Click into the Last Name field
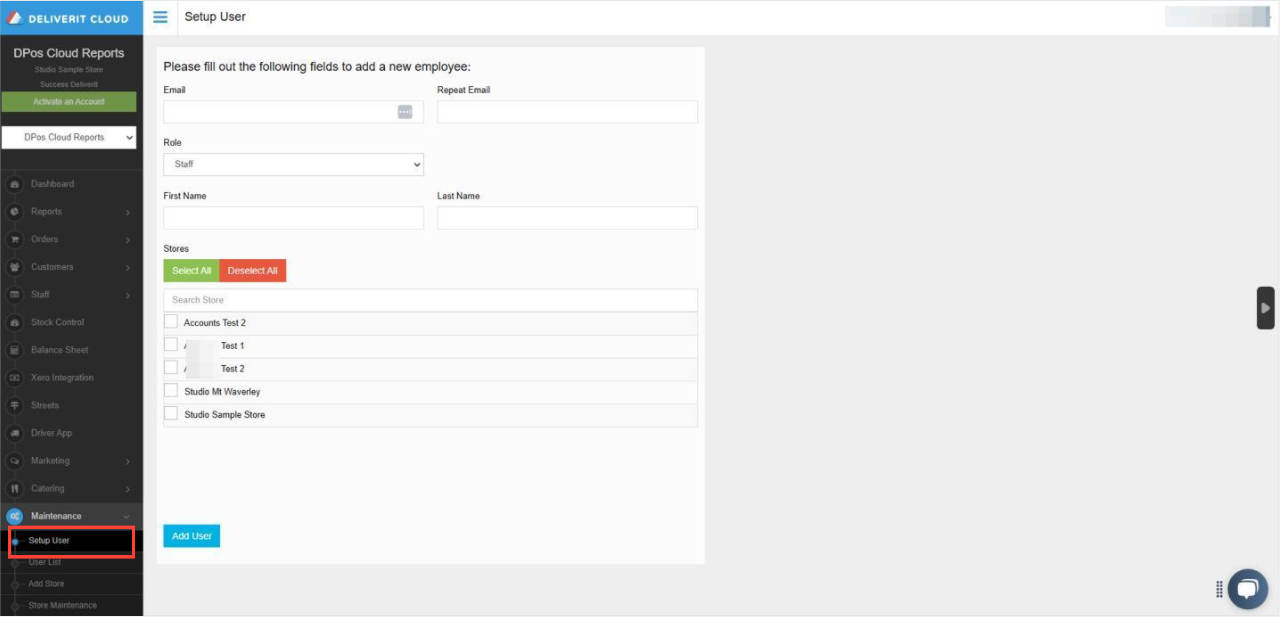The width and height of the screenshot is (1280, 617). point(567,218)
